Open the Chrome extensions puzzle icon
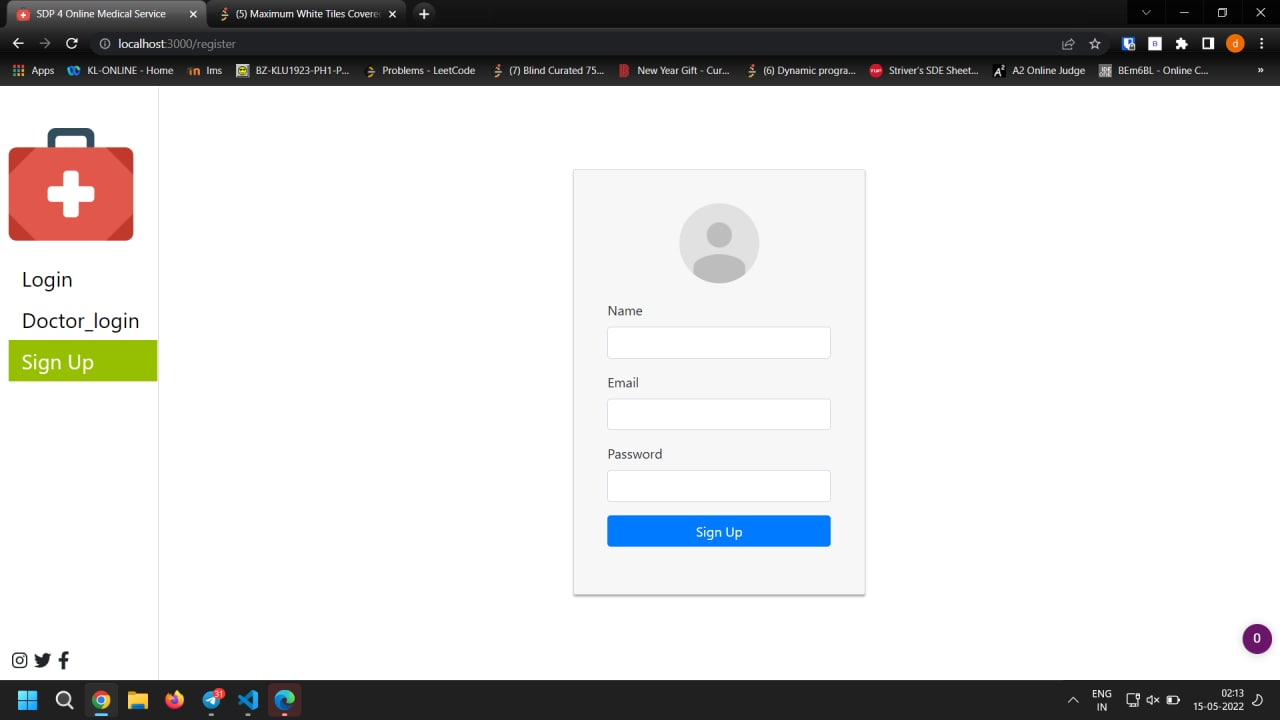 pyautogui.click(x=1181, y=43)
